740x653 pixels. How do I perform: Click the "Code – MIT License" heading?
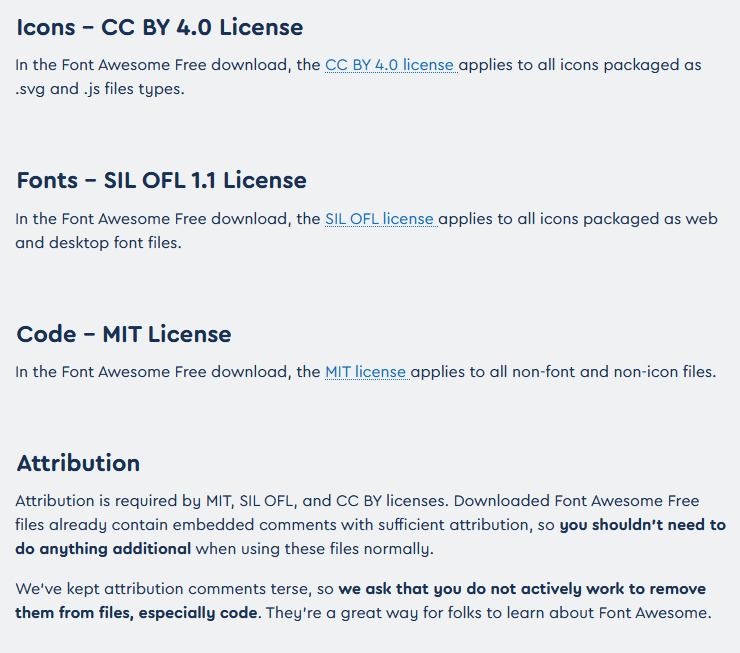pos(124,334)
